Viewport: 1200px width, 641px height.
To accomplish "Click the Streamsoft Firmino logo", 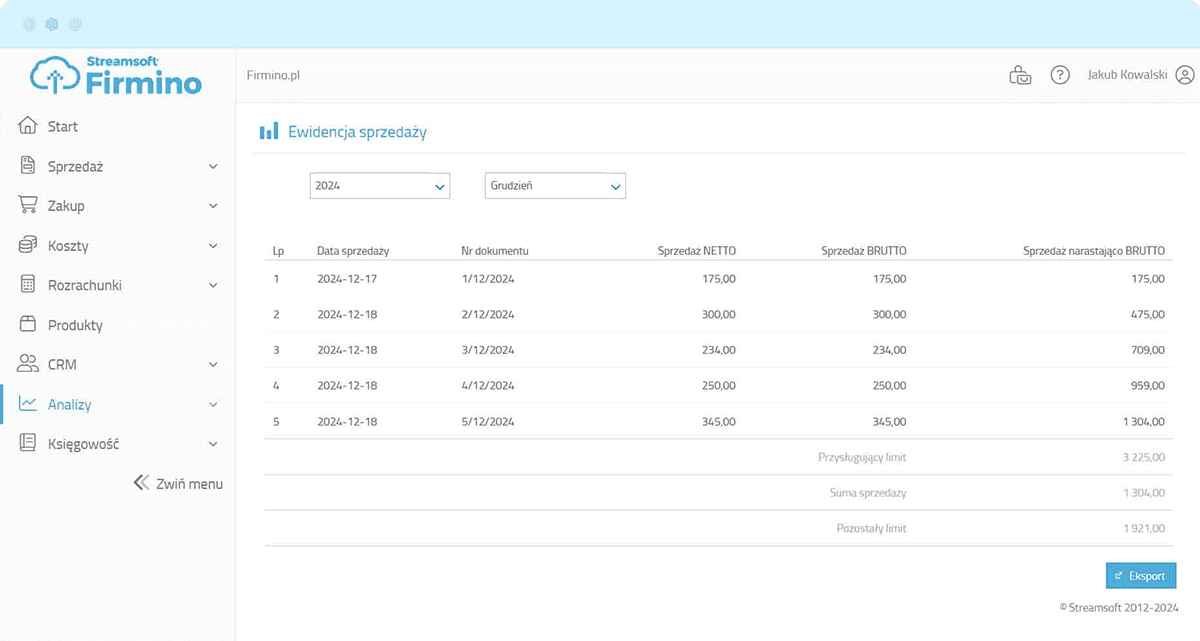I will point(115,76).
